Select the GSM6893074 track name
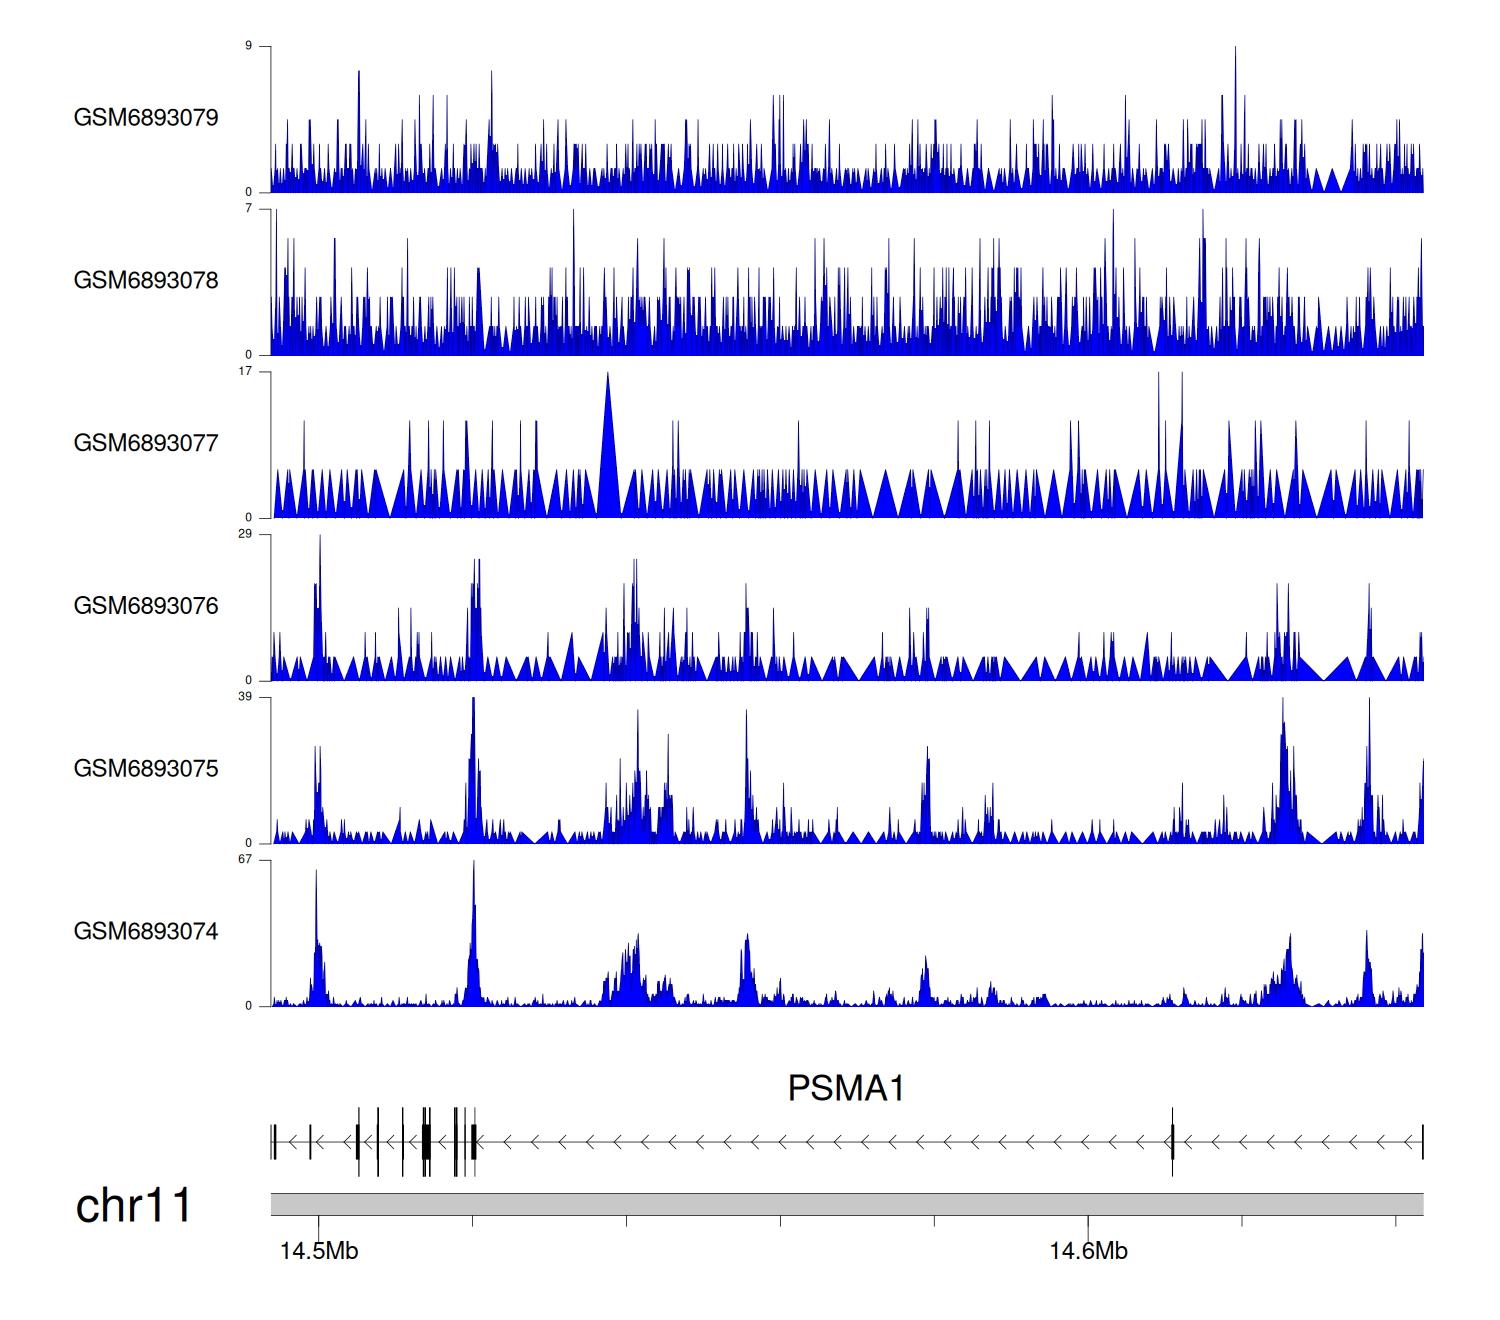The width and height of the screenshot is (1500, 1320). (146, 932)
